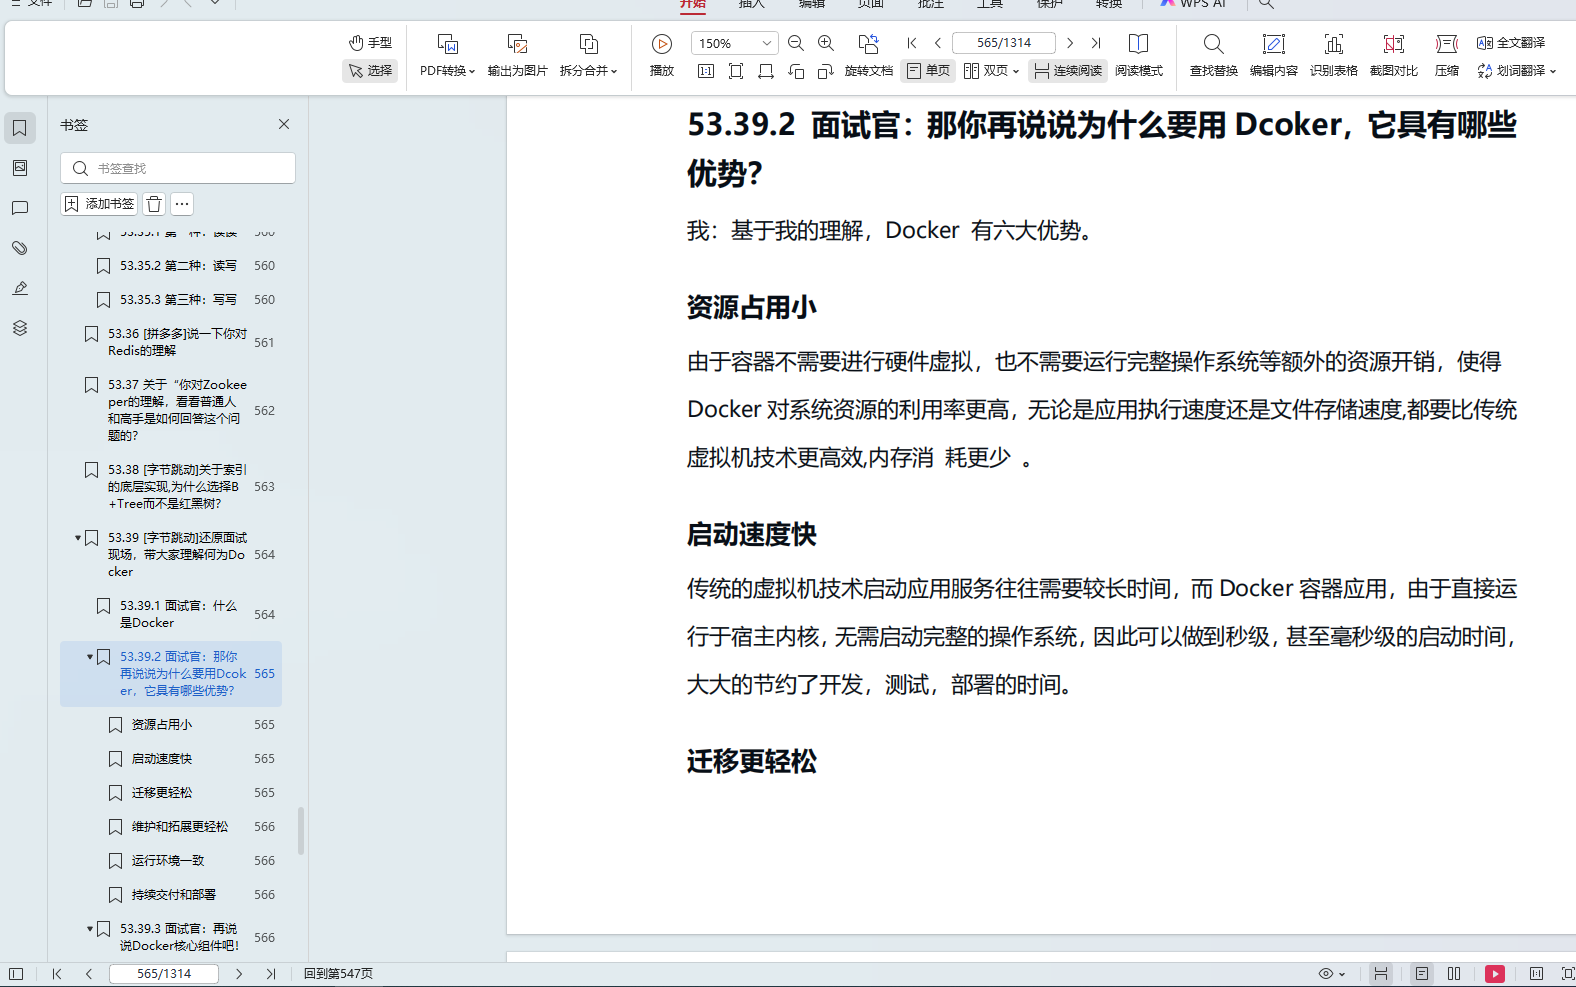Toggle navigation pane in status bar
This screenshot has width=1576, height=987.
(16, 974)
